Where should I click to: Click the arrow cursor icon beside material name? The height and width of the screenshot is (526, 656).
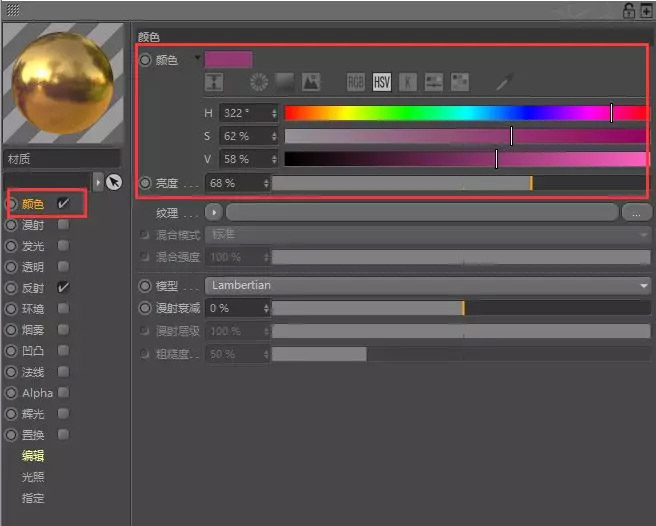coord(114,182)
